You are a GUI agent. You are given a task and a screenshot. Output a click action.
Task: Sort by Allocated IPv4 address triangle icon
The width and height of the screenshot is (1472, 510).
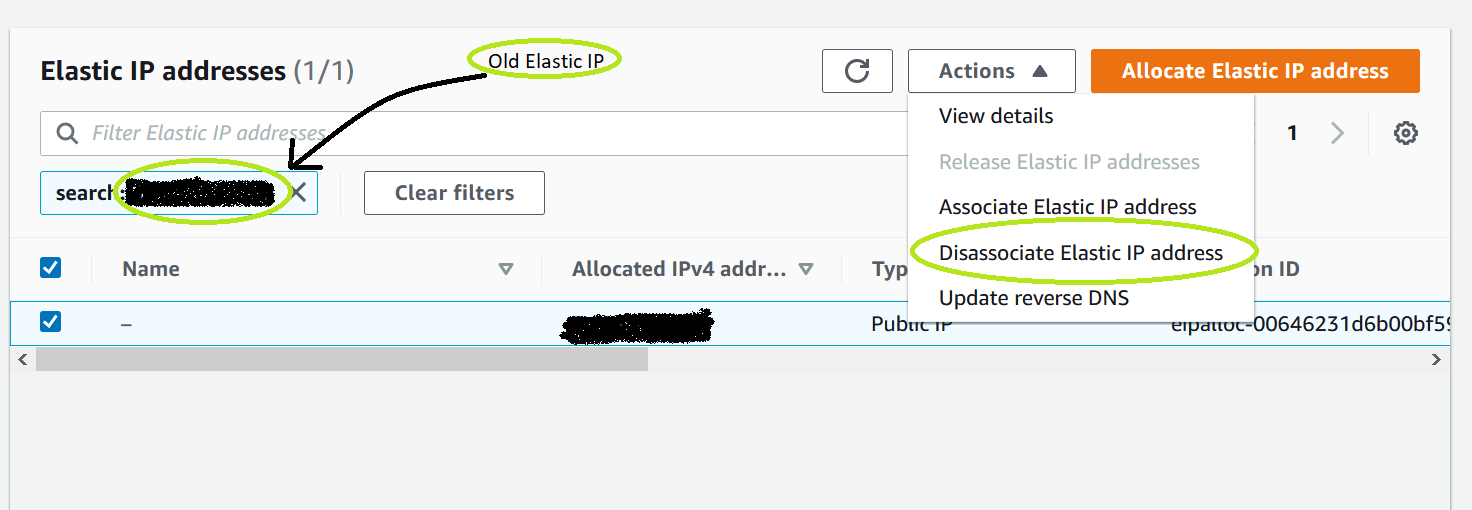(x=806, y=269)
